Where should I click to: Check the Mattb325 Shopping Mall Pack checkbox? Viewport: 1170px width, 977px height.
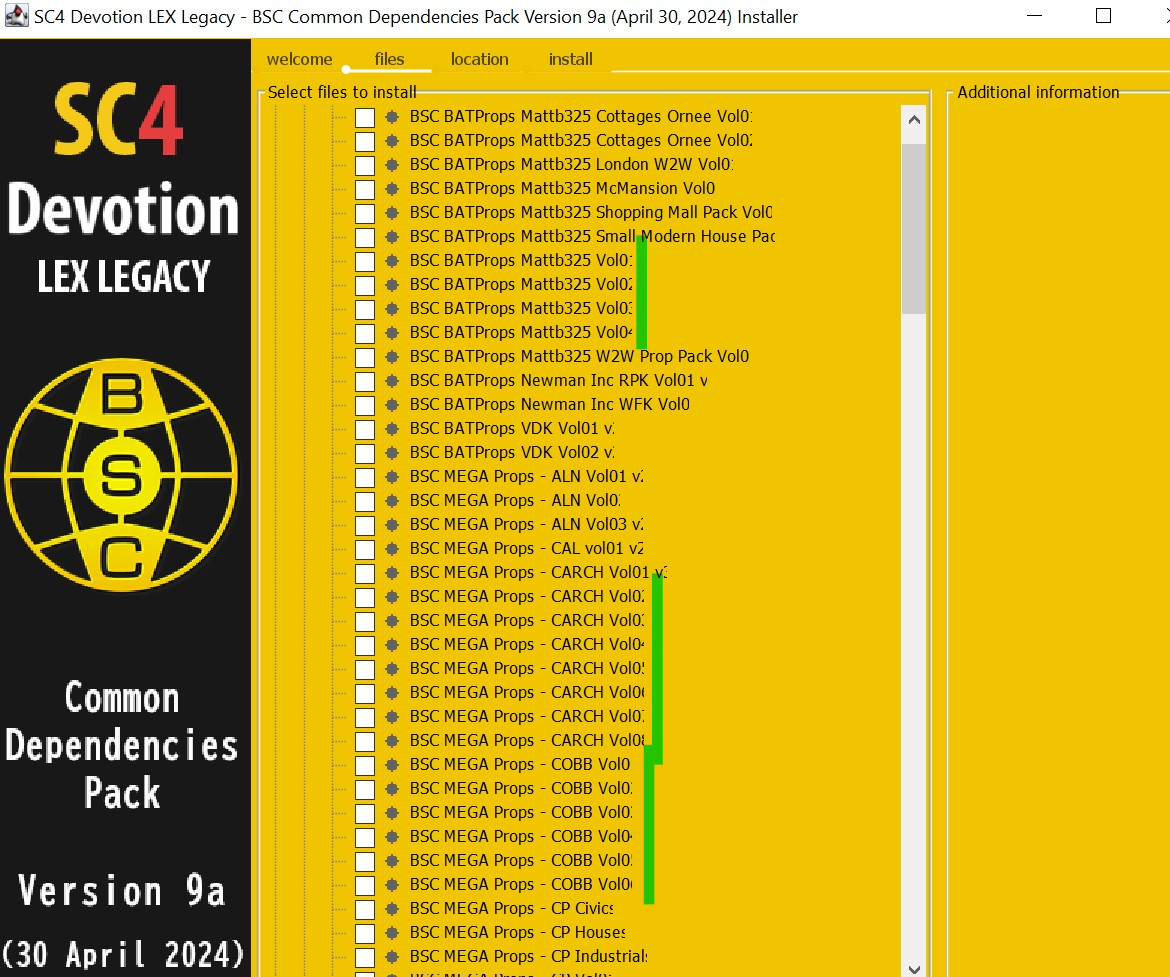pos(365,213)
